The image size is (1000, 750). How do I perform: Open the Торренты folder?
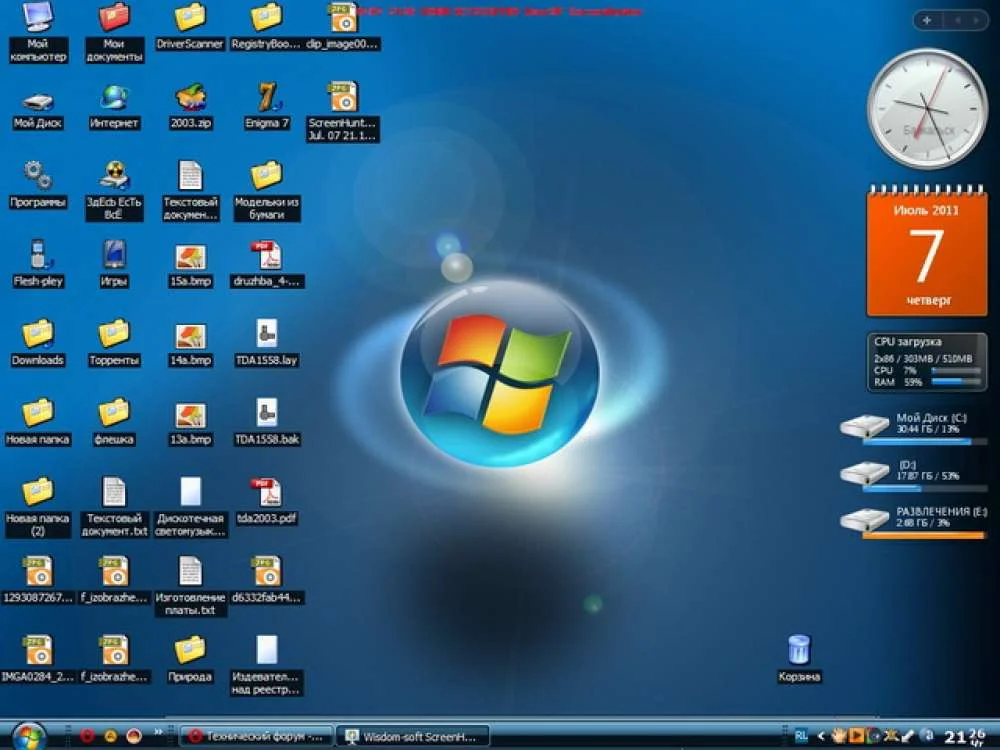coord(114,343)
